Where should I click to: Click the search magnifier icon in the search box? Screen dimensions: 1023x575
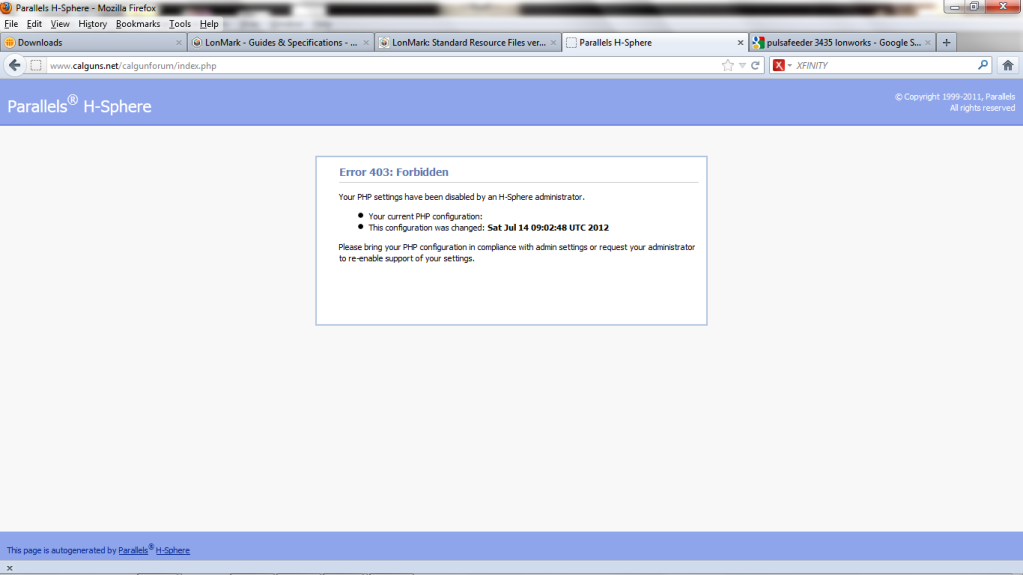point(982,66)
